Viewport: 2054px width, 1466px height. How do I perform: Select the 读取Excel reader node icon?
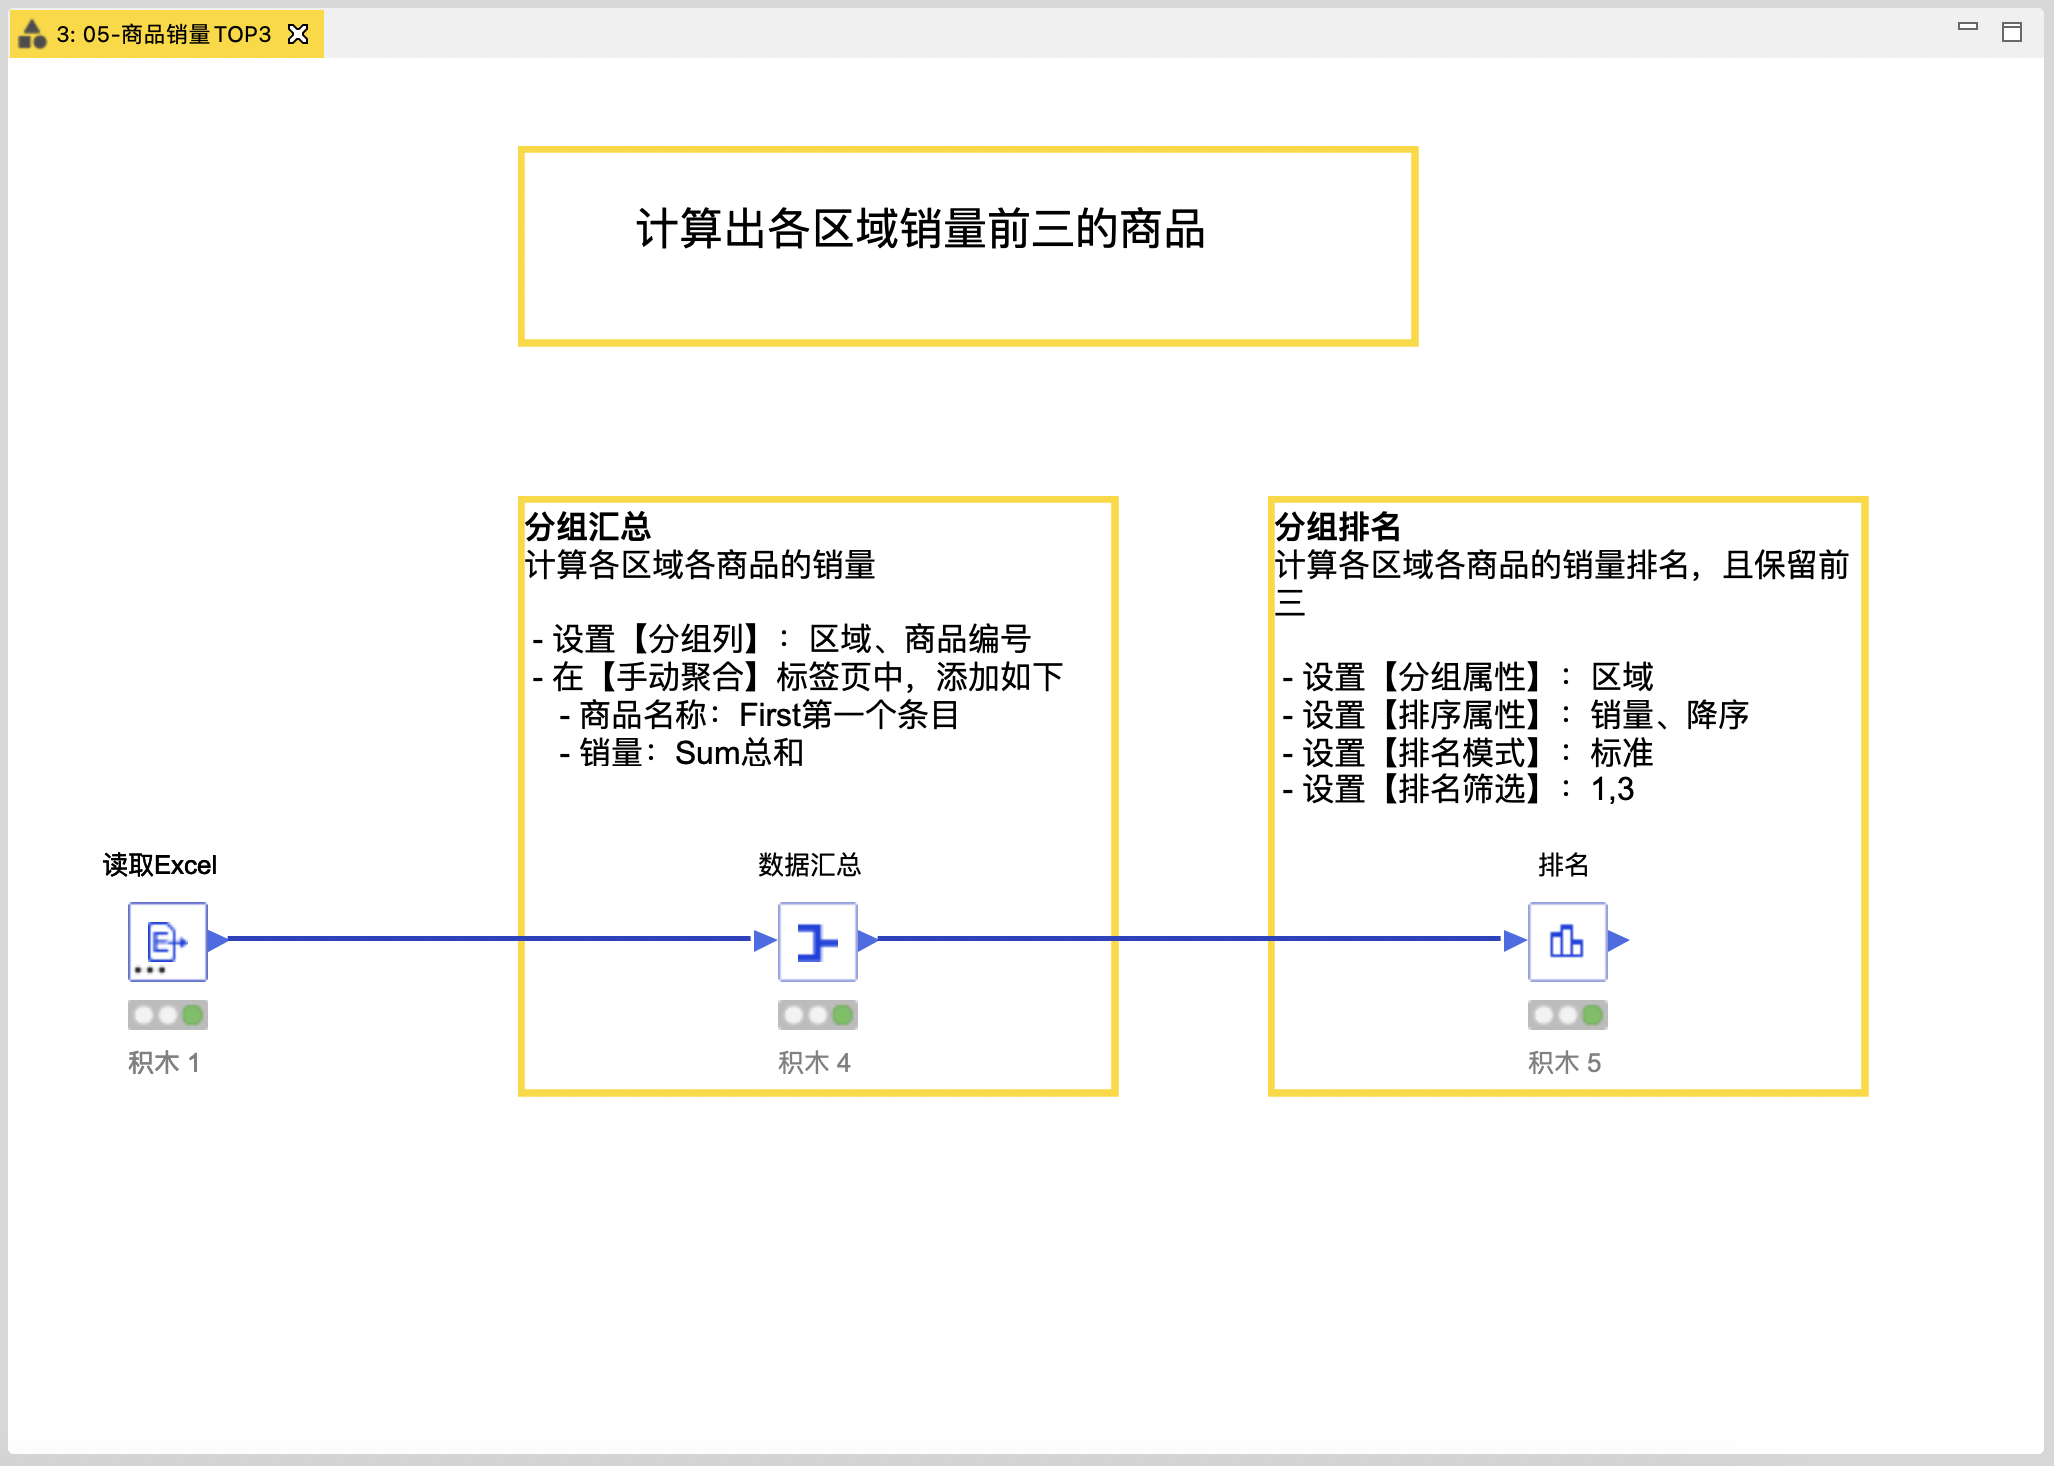[167, 941]
